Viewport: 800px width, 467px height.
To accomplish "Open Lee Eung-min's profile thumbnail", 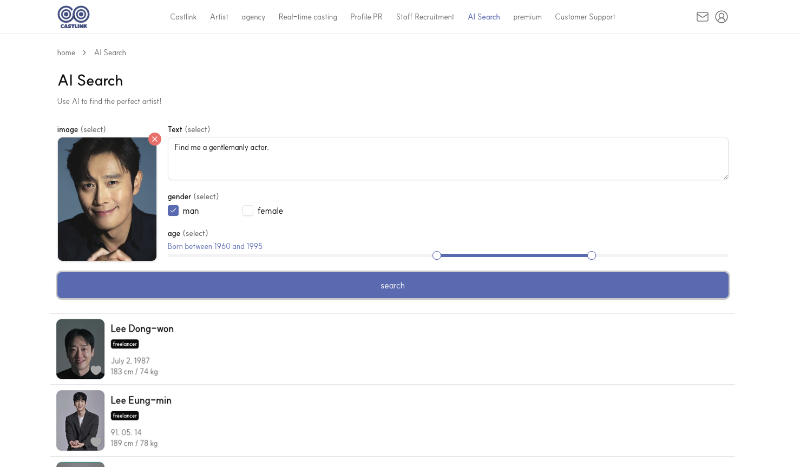I will tap(80, 421).
